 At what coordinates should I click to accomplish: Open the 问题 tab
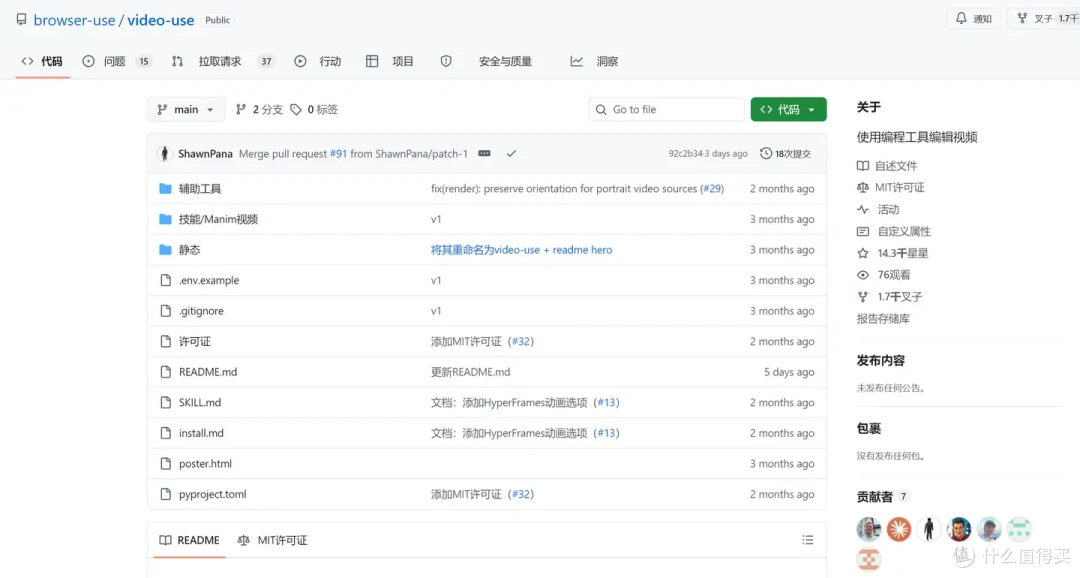116,61
